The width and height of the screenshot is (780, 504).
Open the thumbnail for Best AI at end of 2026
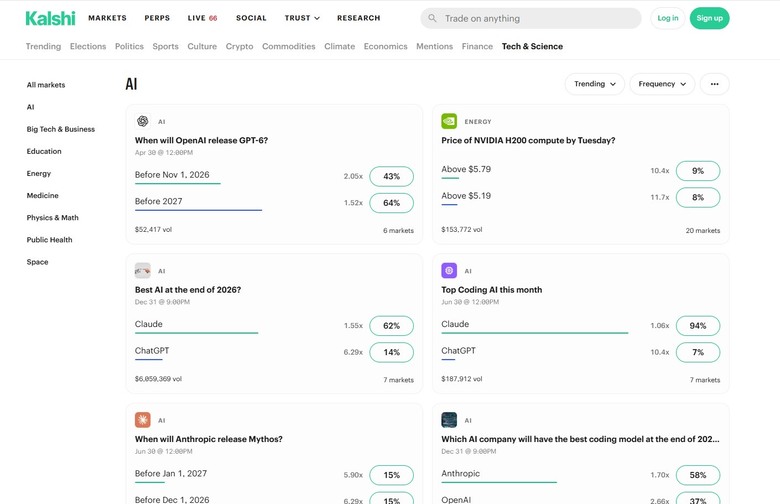click(143, 271)
